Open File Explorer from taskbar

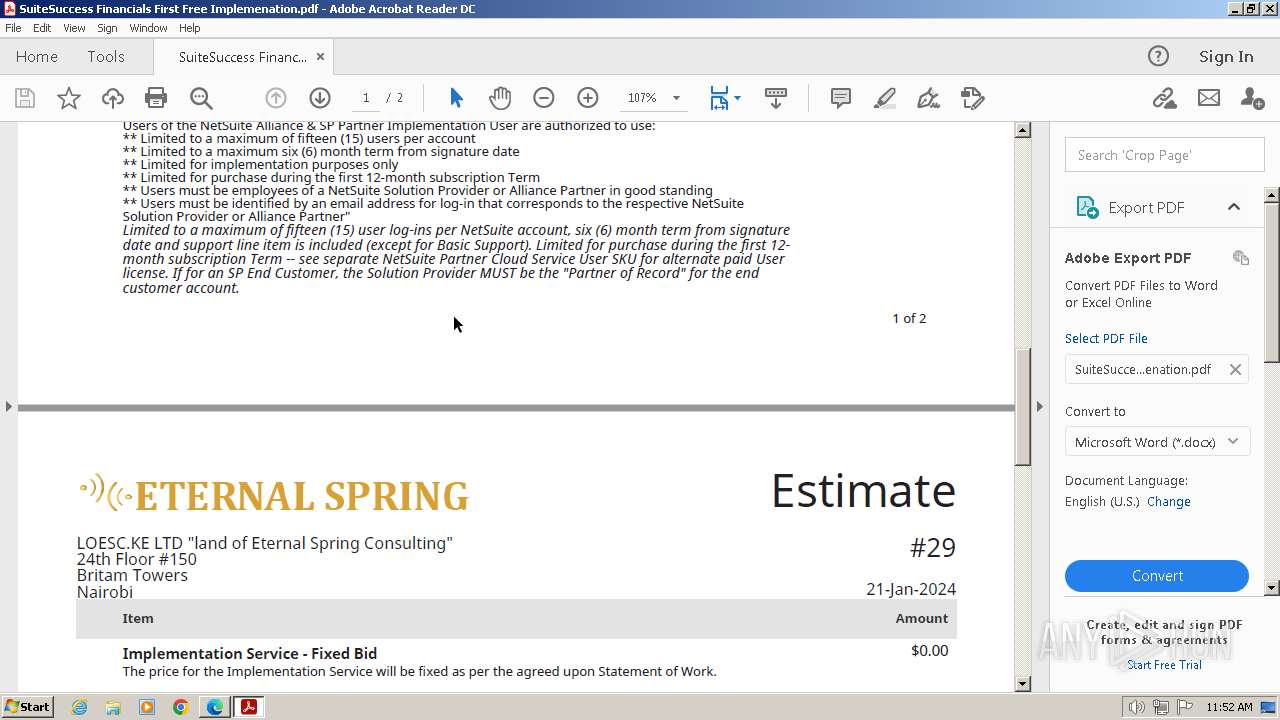113,707
